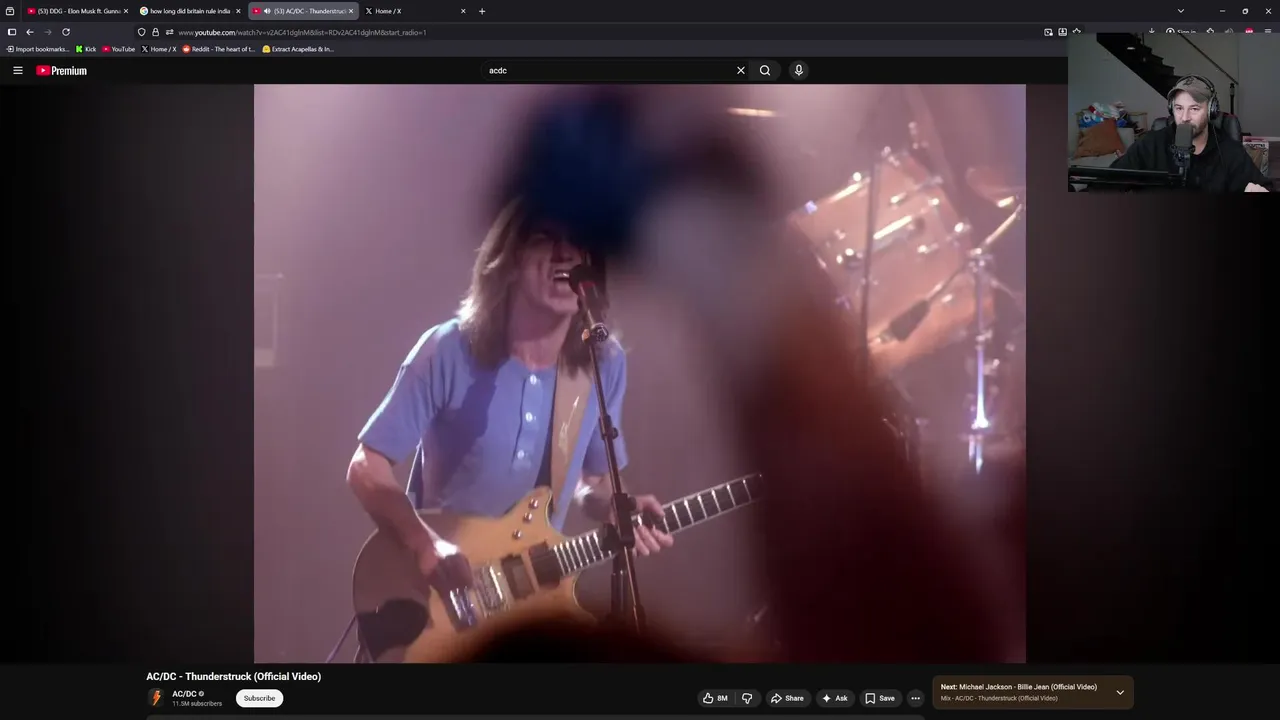Mute the AC/DC tab audio icon
Screen dimensions: 1280x720
pyautogui.click(x=267, y=11)
